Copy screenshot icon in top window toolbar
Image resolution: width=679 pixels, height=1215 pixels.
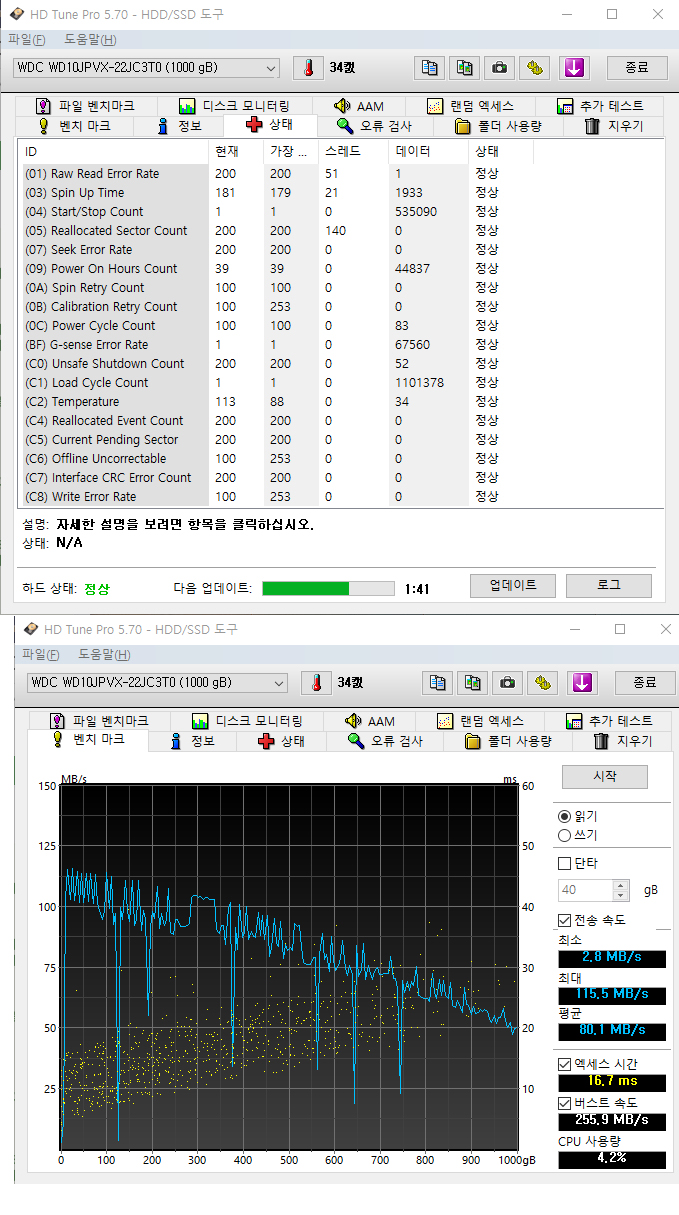[465, 68]
